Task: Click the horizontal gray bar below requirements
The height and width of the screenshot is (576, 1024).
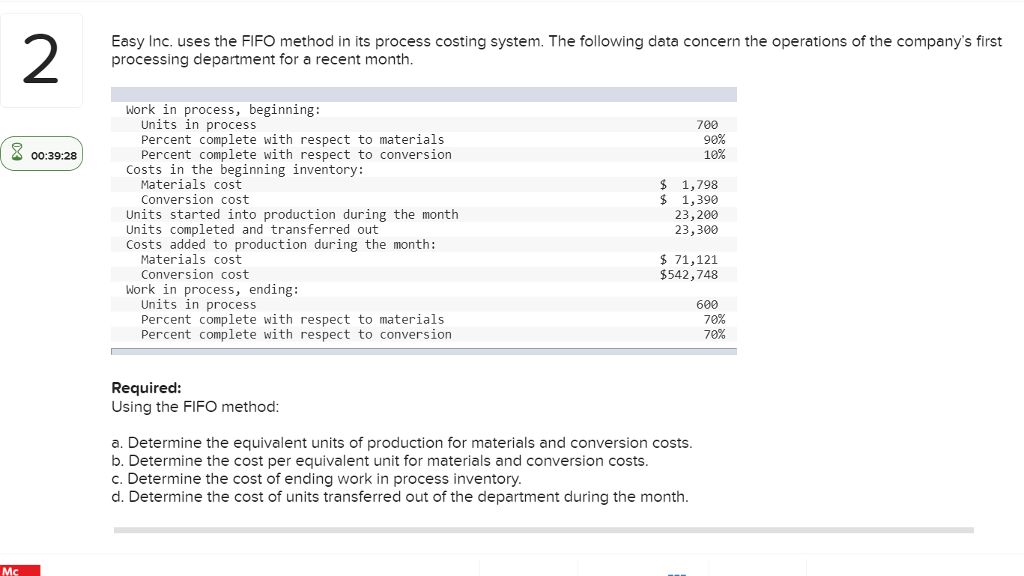Action: pos(543,530)
